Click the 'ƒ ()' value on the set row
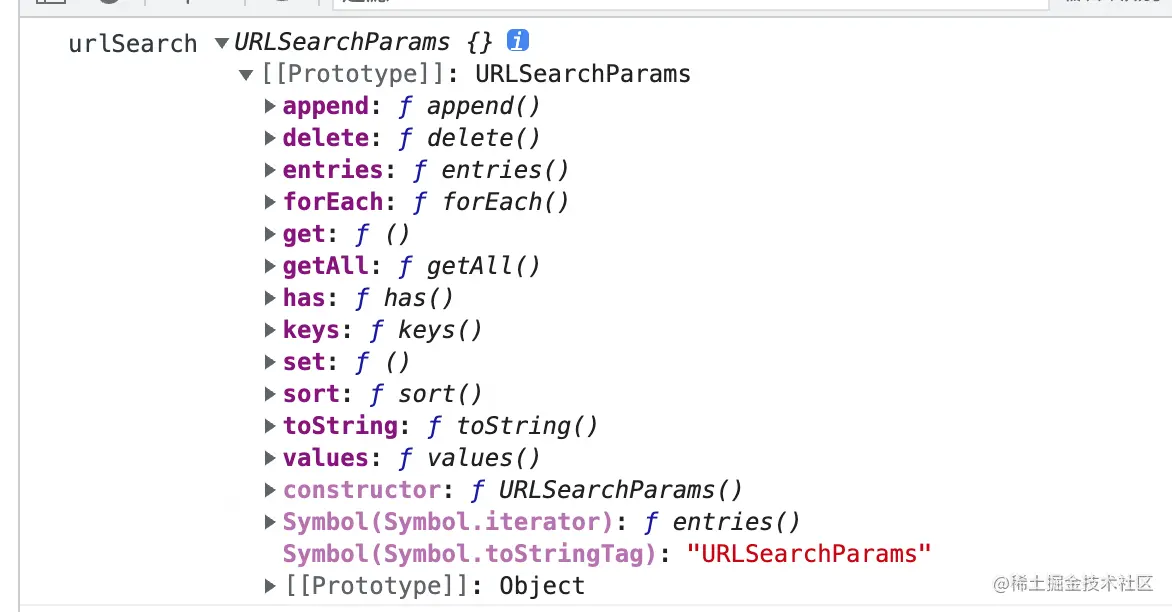The width and height of the screenshot is (1172, 612). coord(382,362)
